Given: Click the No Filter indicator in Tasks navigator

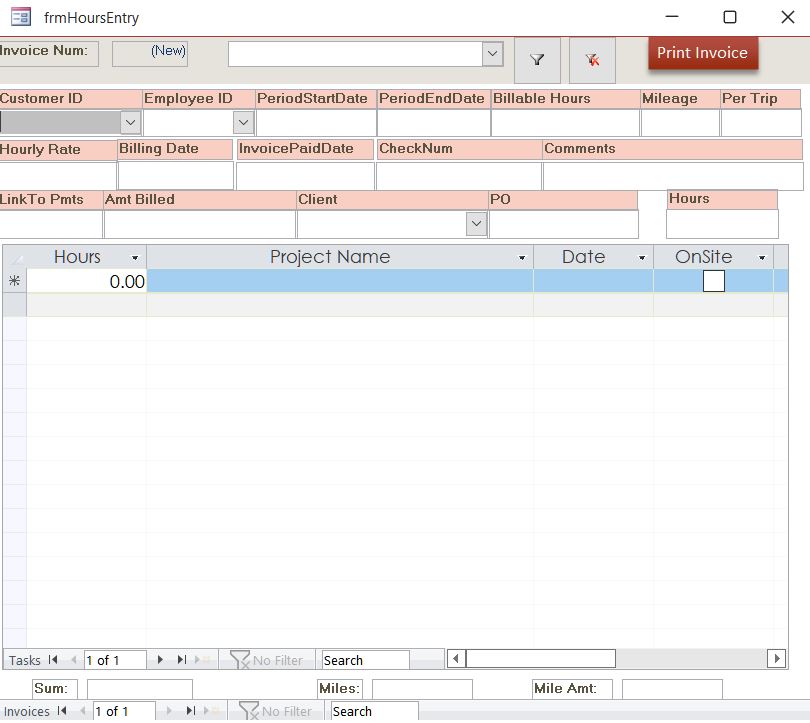Looking at the screenshot, I should 267,659.
